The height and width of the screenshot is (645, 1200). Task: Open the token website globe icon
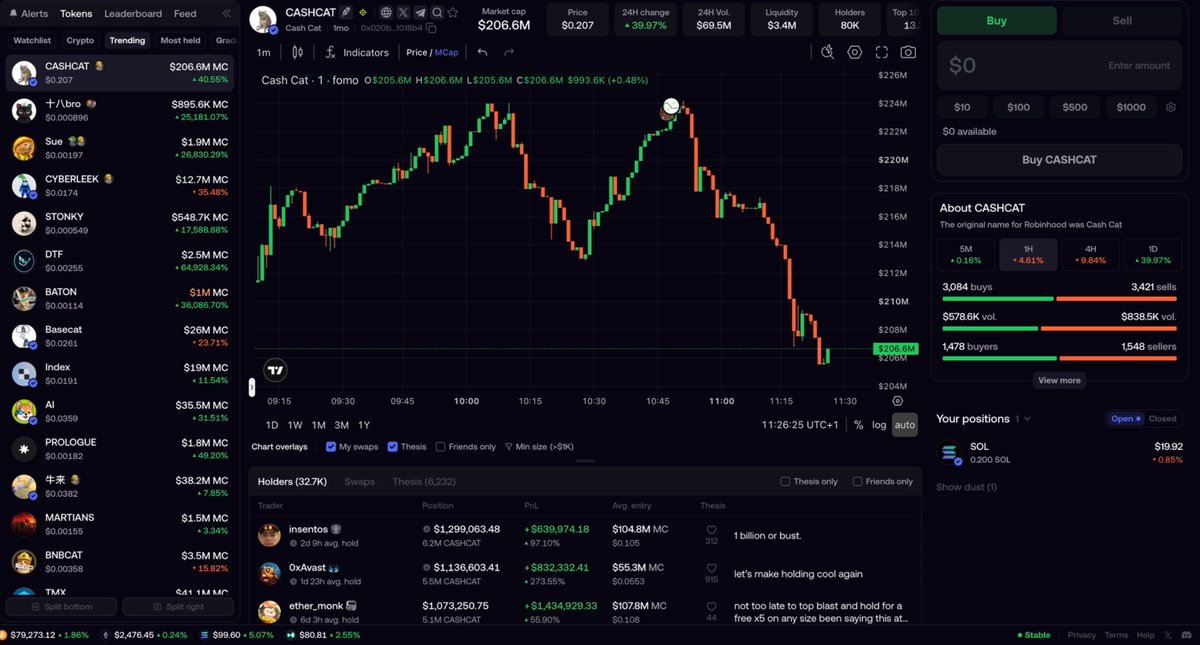click(x=387, y=12)
